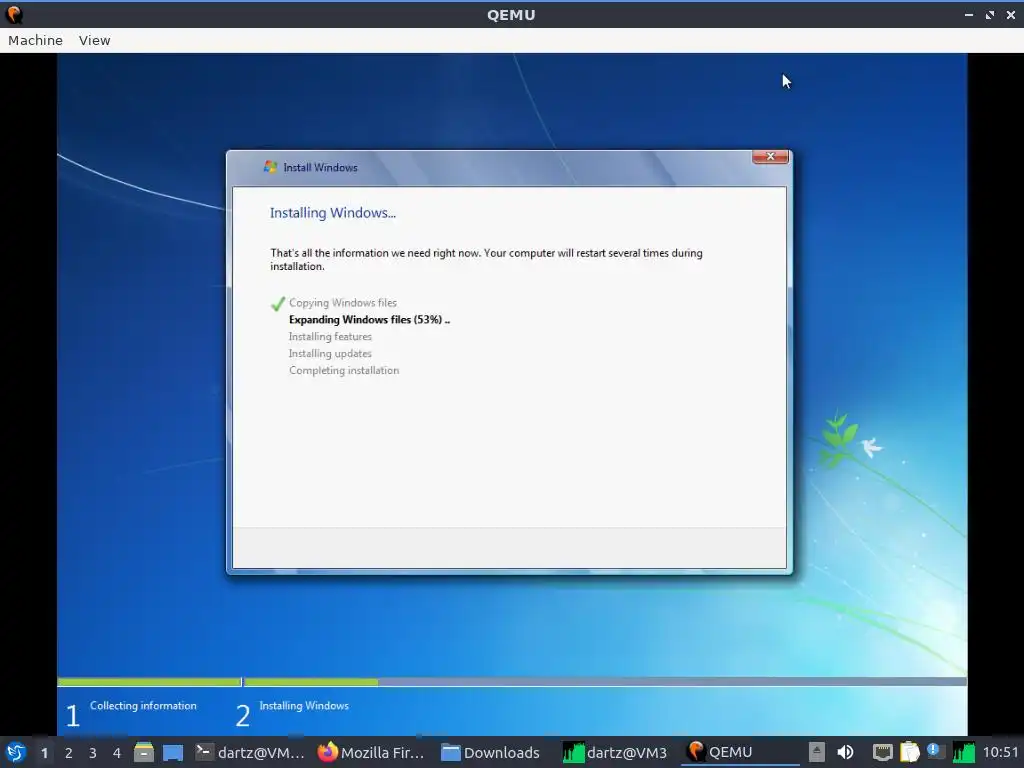Screen dimensions: 1024x768
Task: Click the network connection tray icon
Action: click(x=882, y=752)
